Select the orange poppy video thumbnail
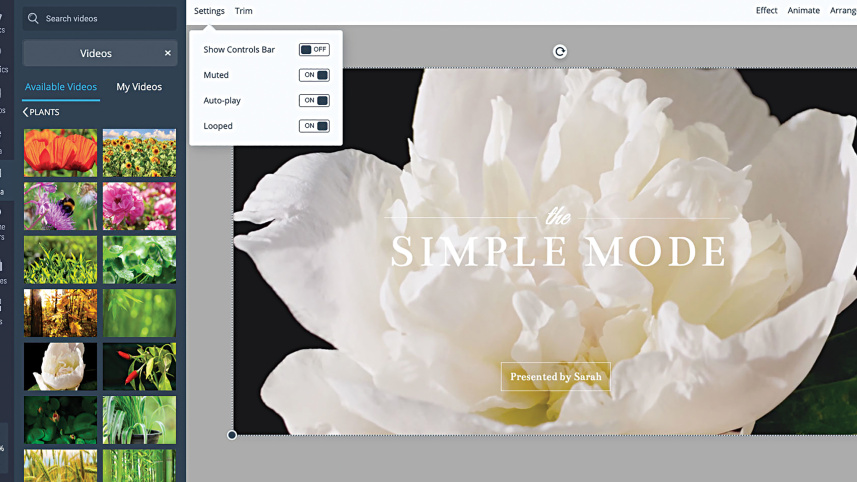 click(x=61, y=153)
